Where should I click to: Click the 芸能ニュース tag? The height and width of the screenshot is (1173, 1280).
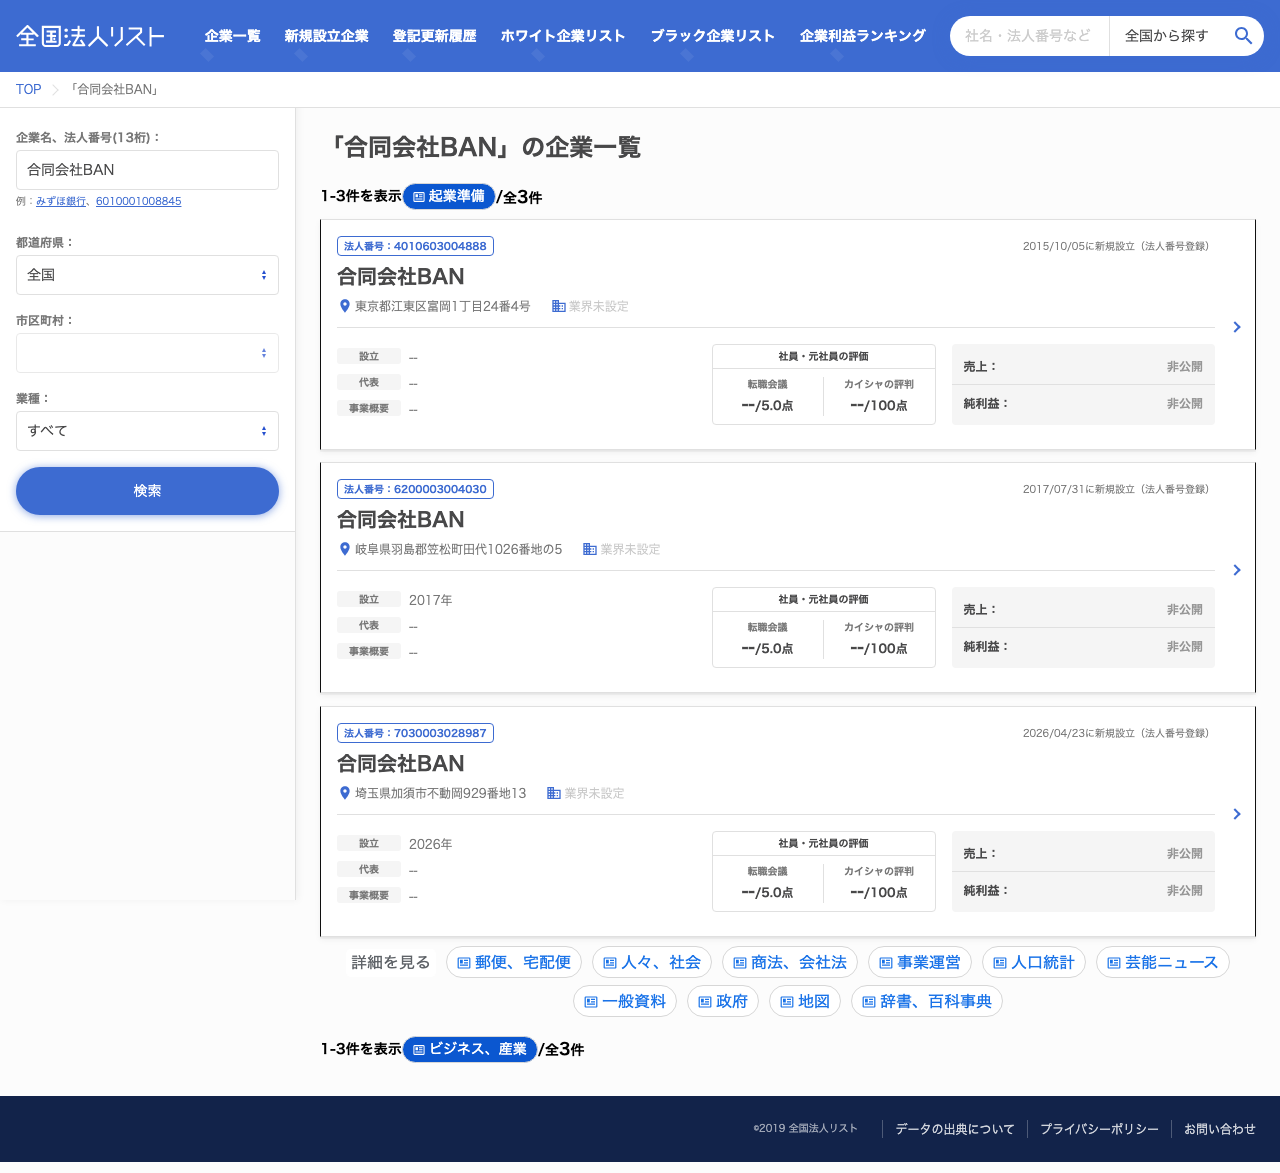(1163, 962)
